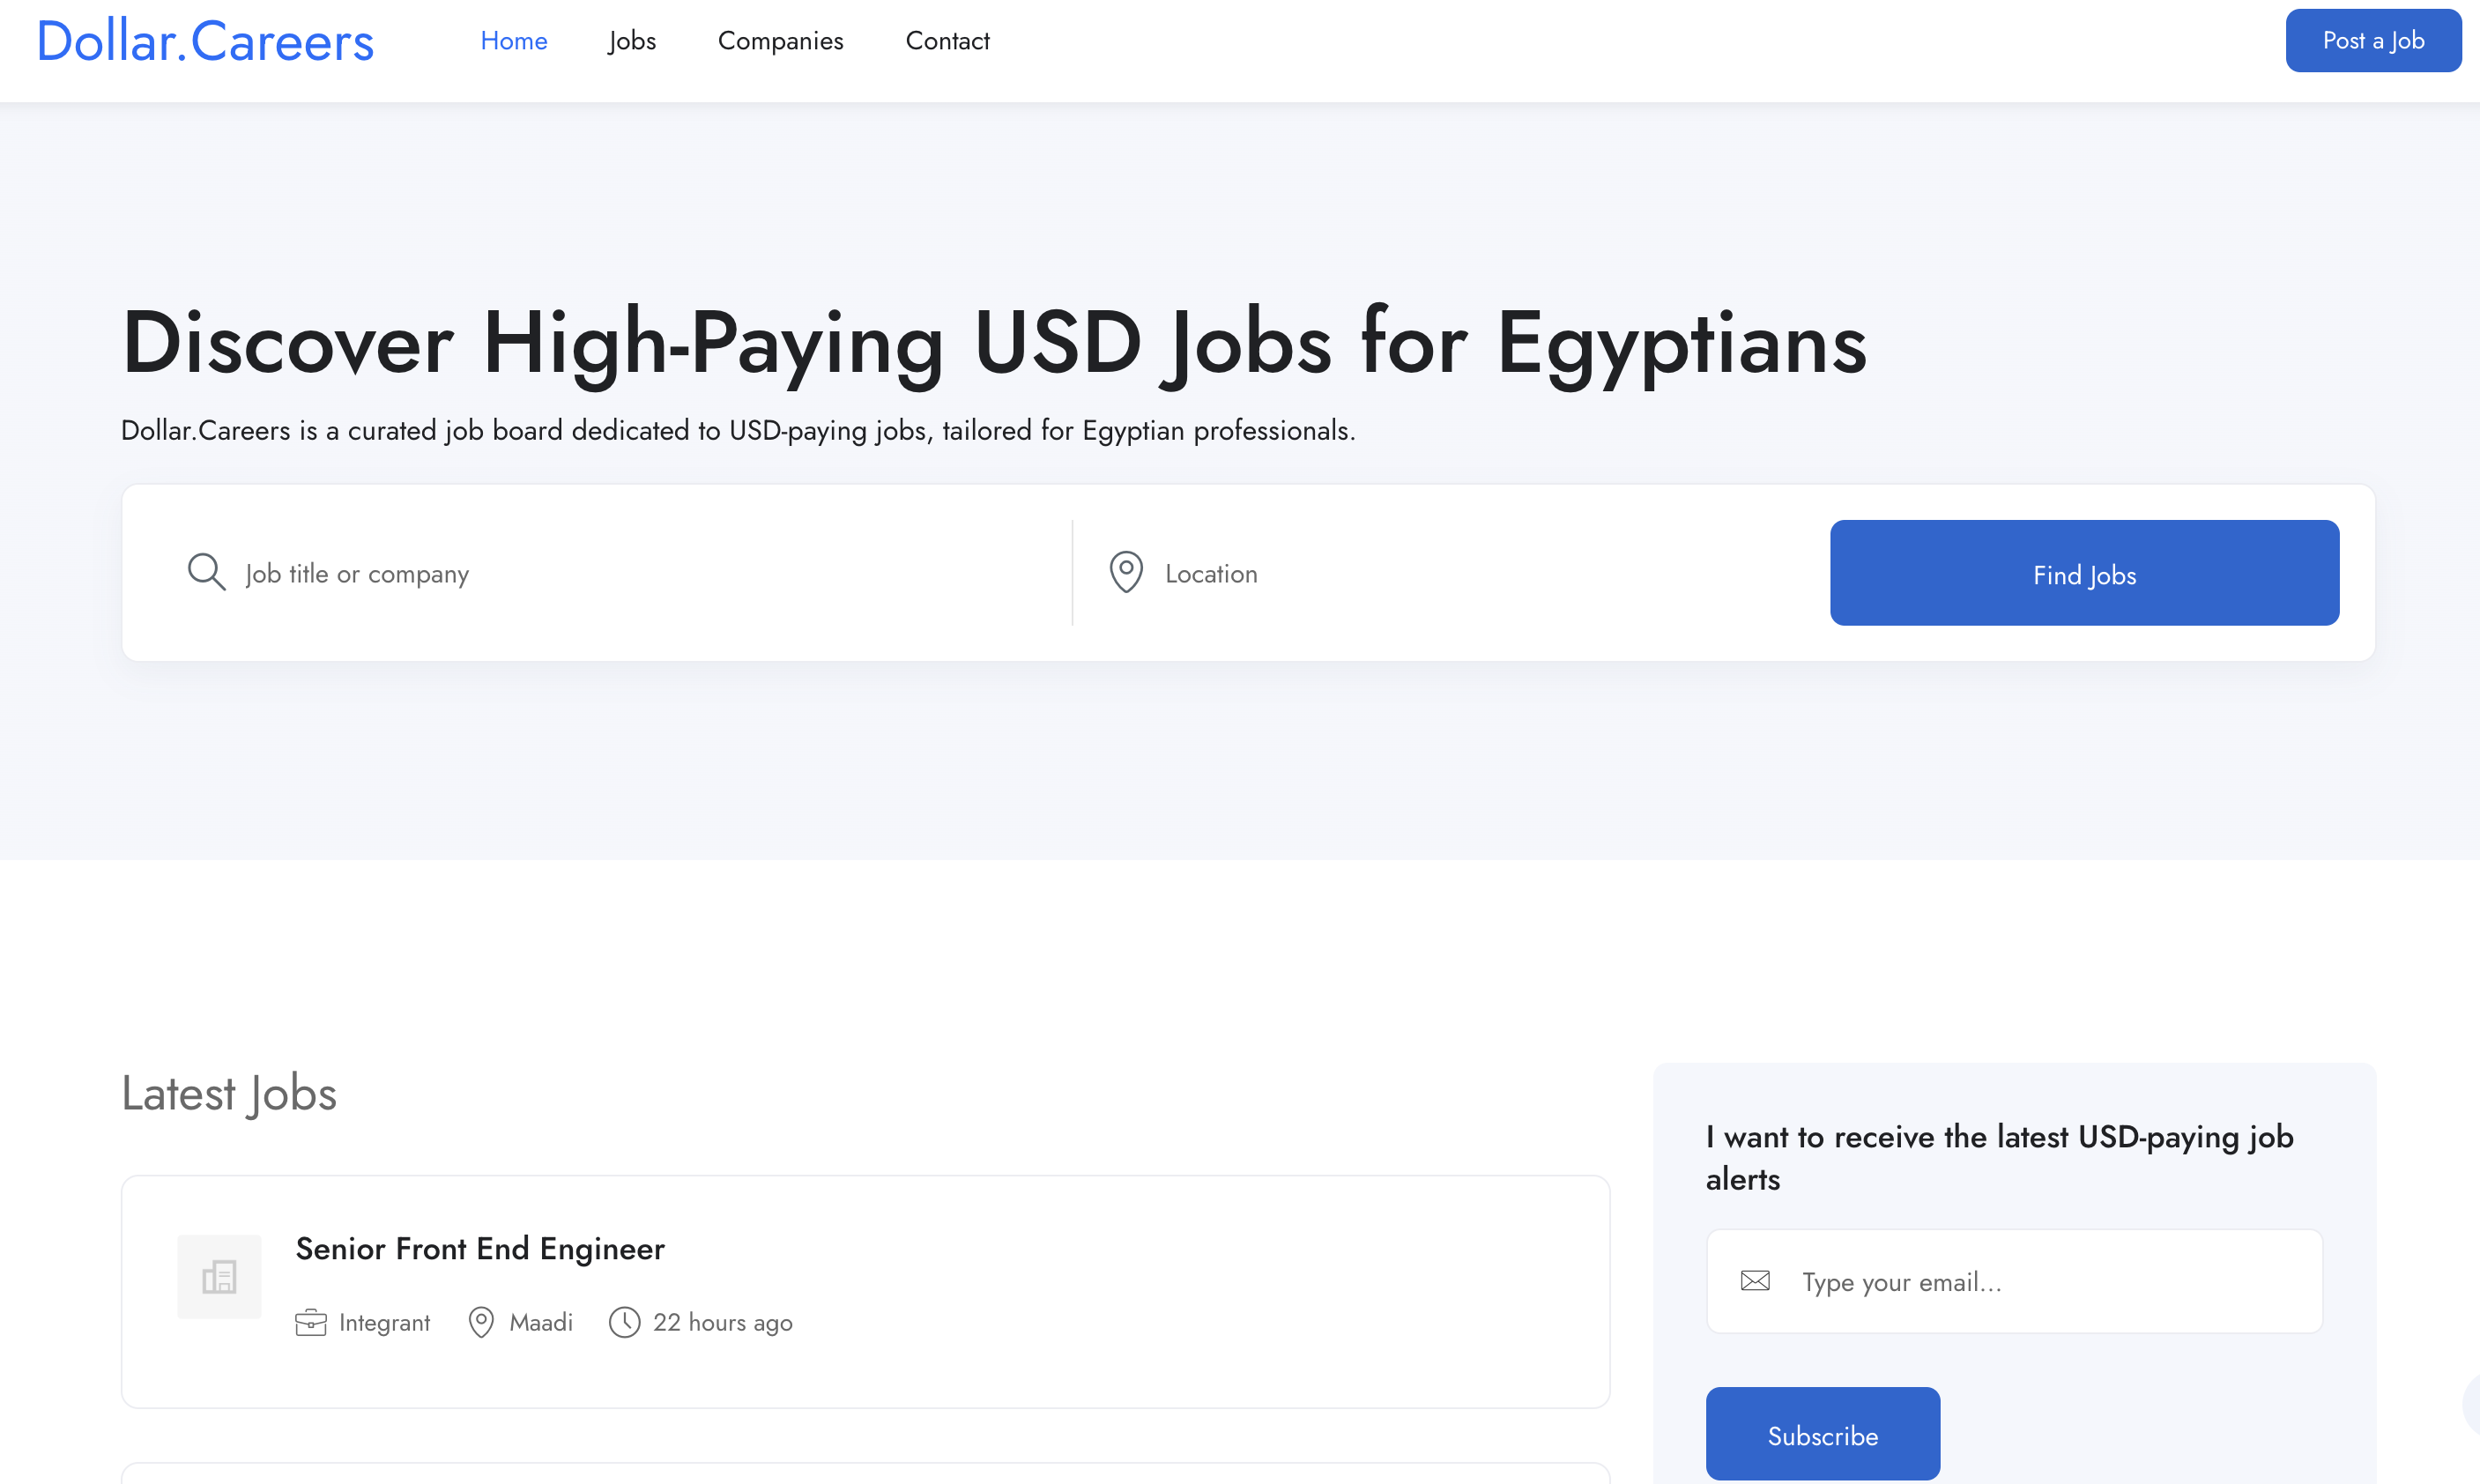Click the Post a Job button
The width and height of the screenshot is (2480, 1484).
[2373, 41]
